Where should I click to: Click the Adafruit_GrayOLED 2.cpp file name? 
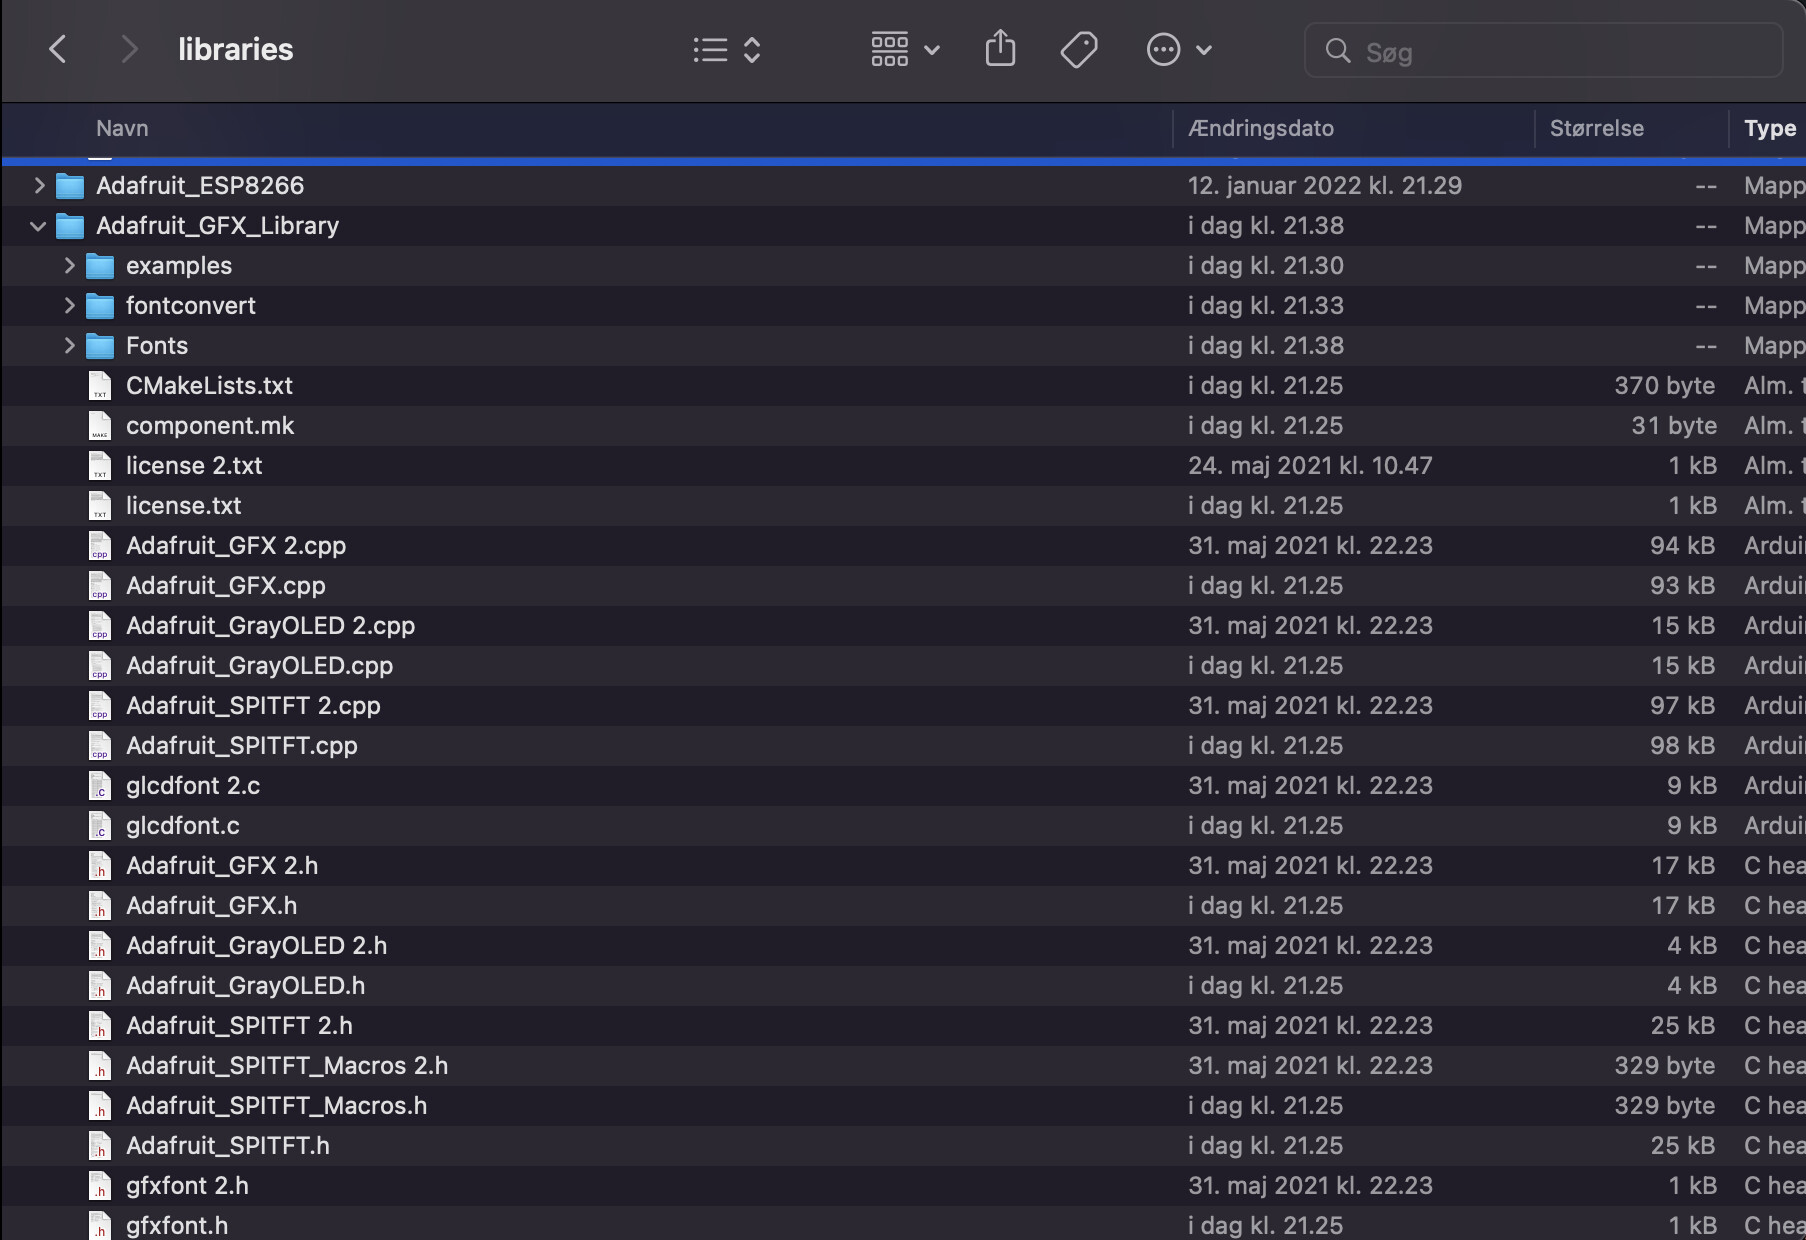tap(270, 626)
